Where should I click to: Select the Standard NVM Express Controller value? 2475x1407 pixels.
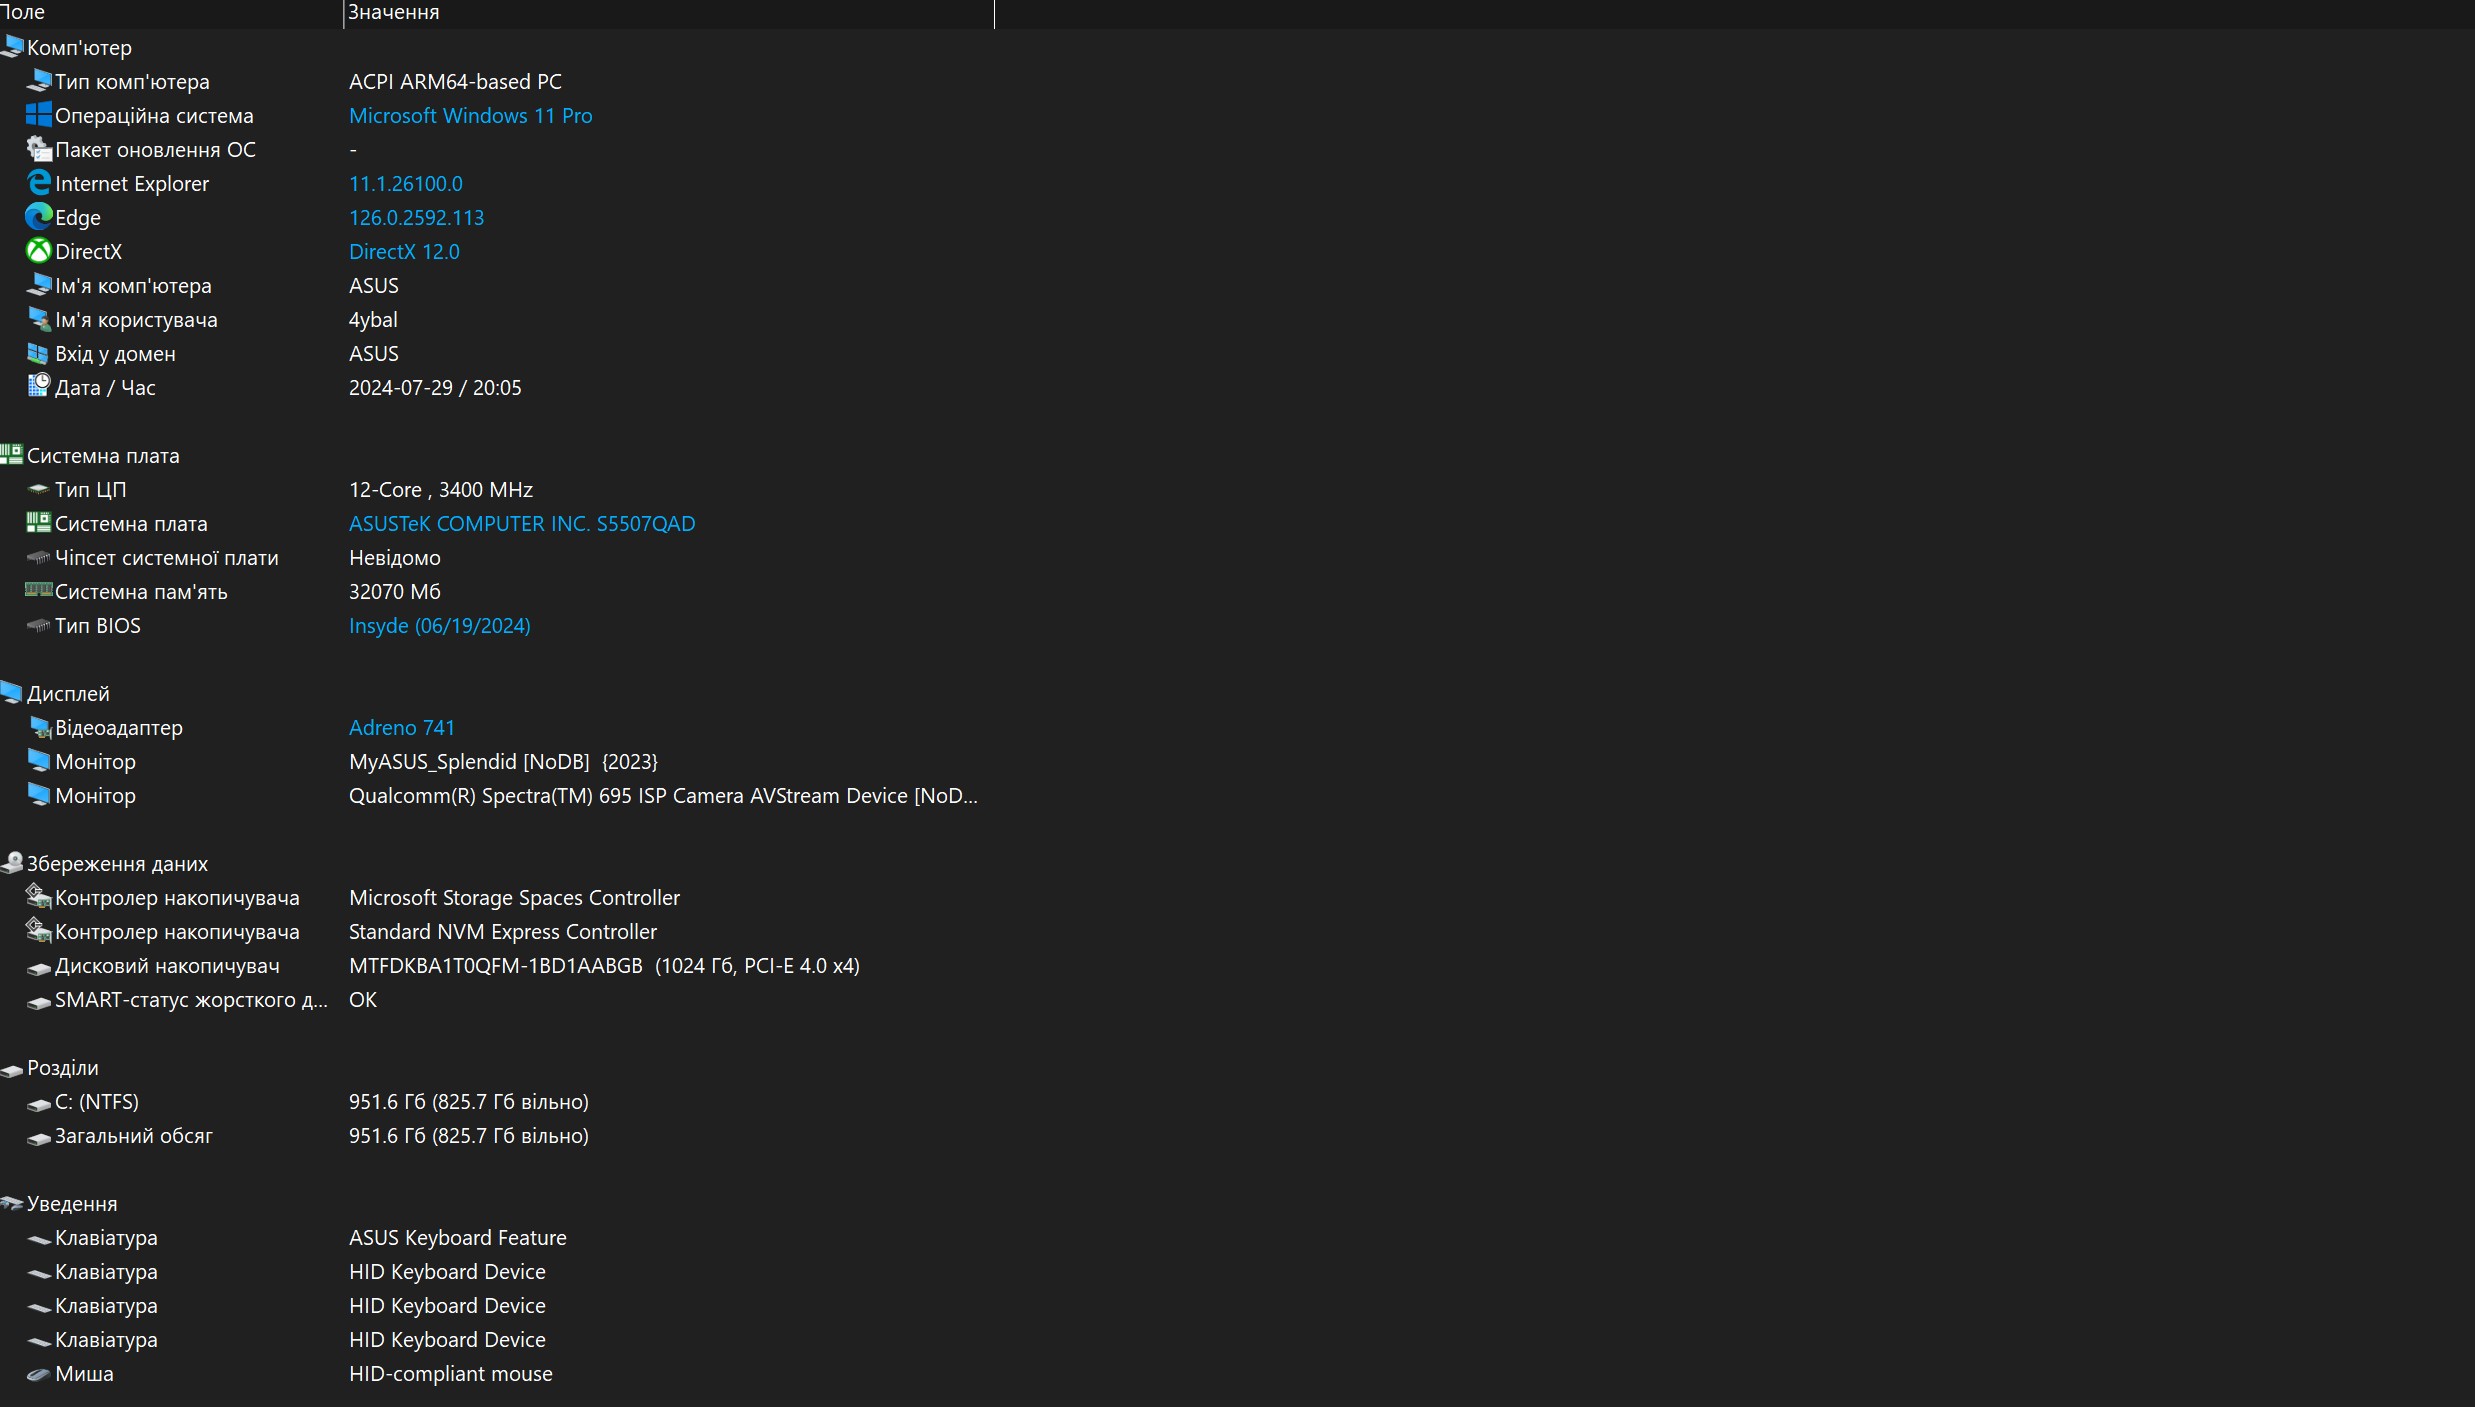click(x=503, y=931)
